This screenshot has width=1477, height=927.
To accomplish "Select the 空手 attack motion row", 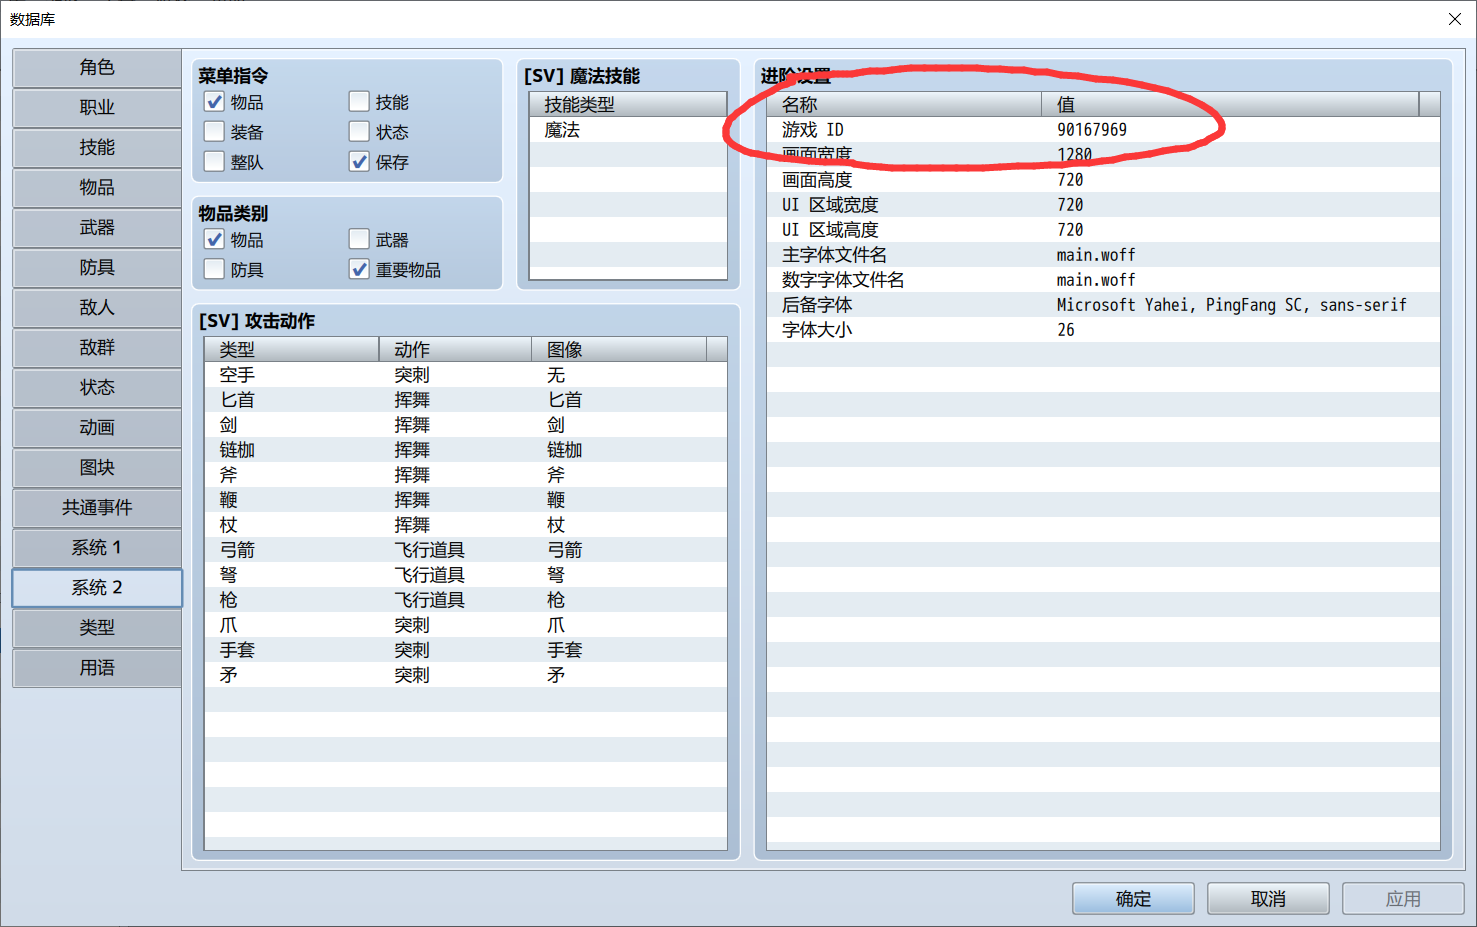I will (465, 375).
